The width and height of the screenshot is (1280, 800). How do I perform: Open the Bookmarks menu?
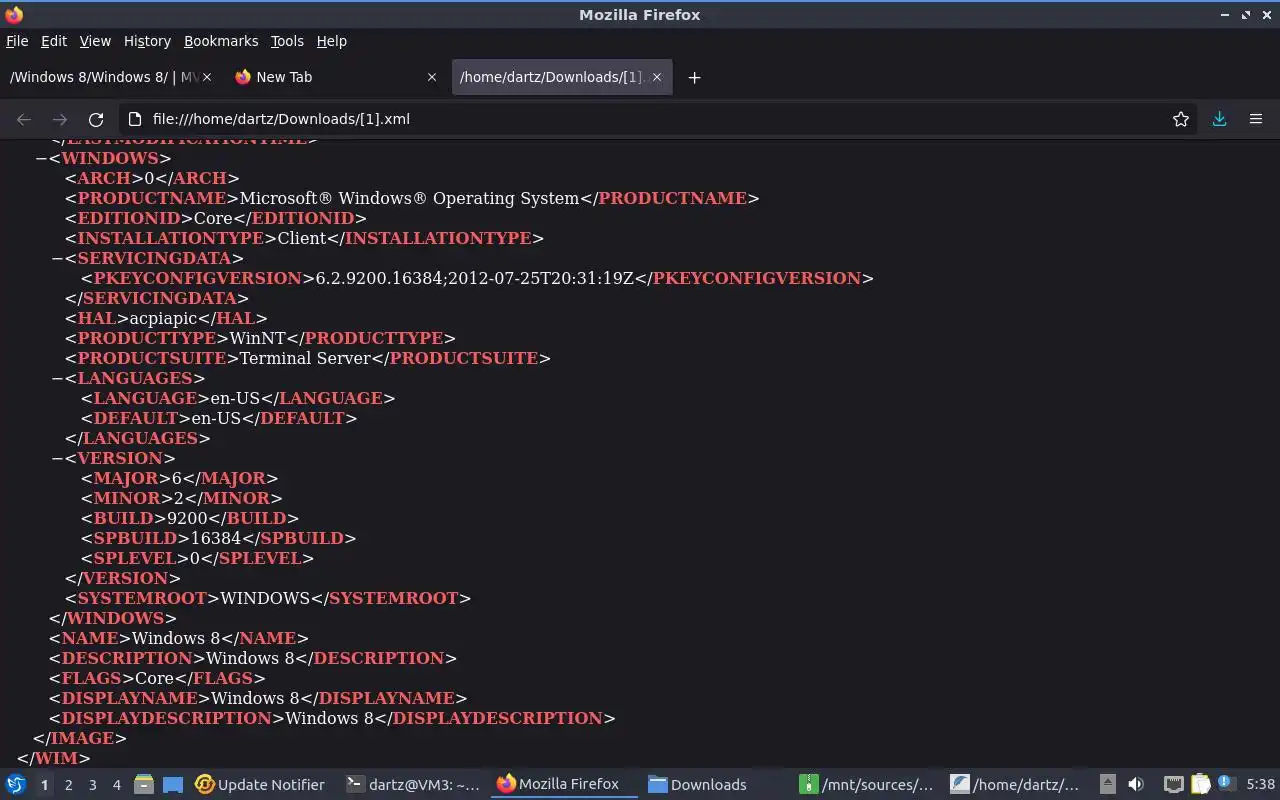point(221,41)
